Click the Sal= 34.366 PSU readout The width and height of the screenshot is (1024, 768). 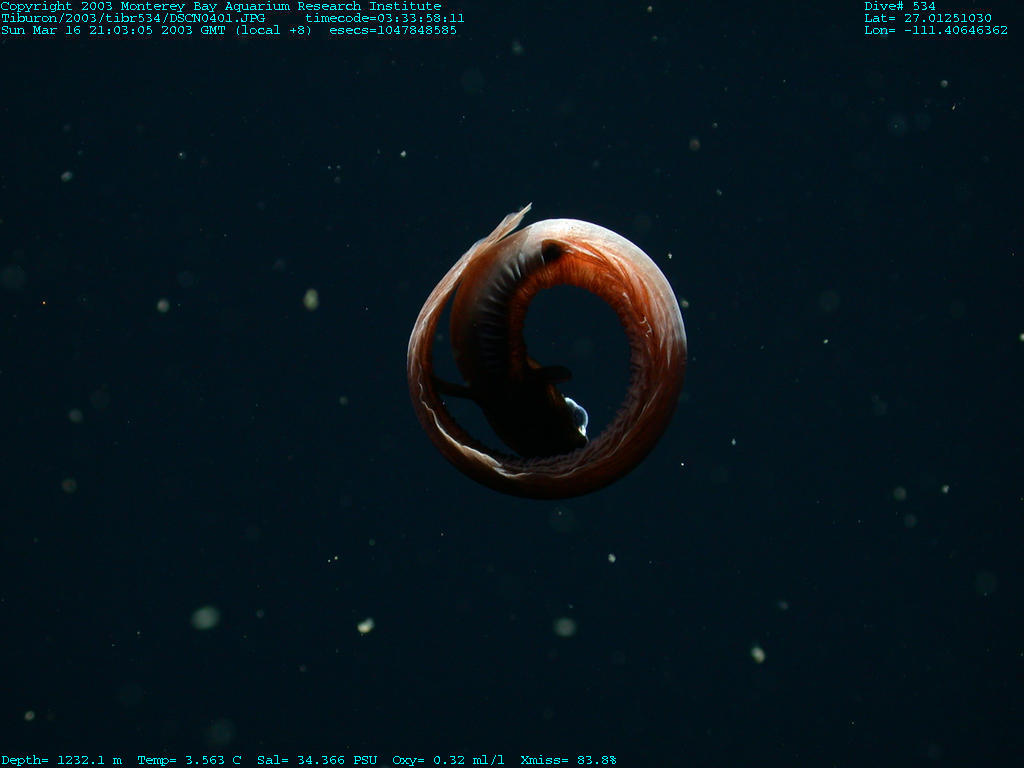317,760
